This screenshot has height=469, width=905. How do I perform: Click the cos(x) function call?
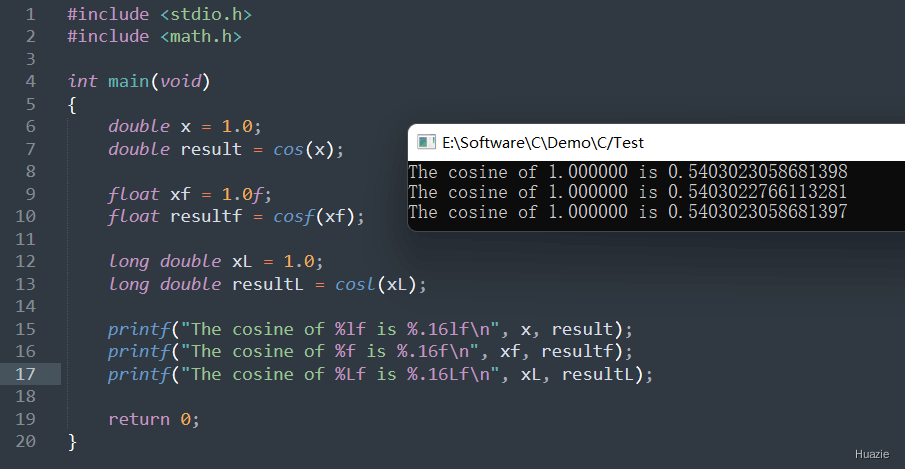304,149
